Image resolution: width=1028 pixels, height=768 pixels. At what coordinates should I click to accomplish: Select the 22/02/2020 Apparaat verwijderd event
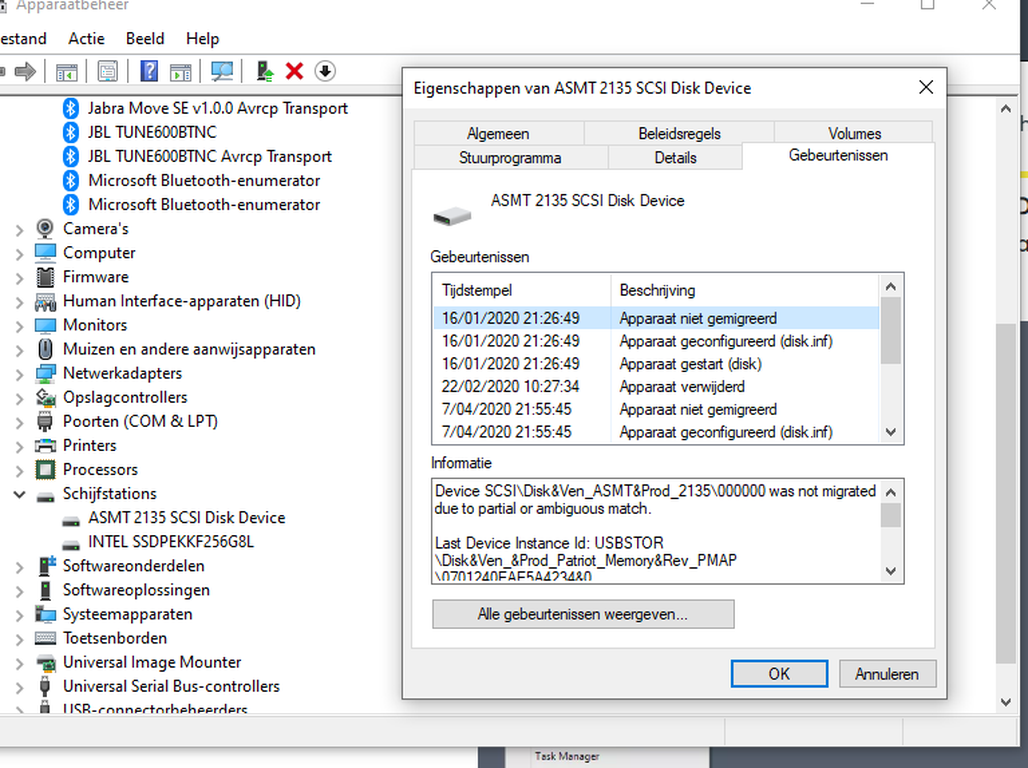point(656,386)
